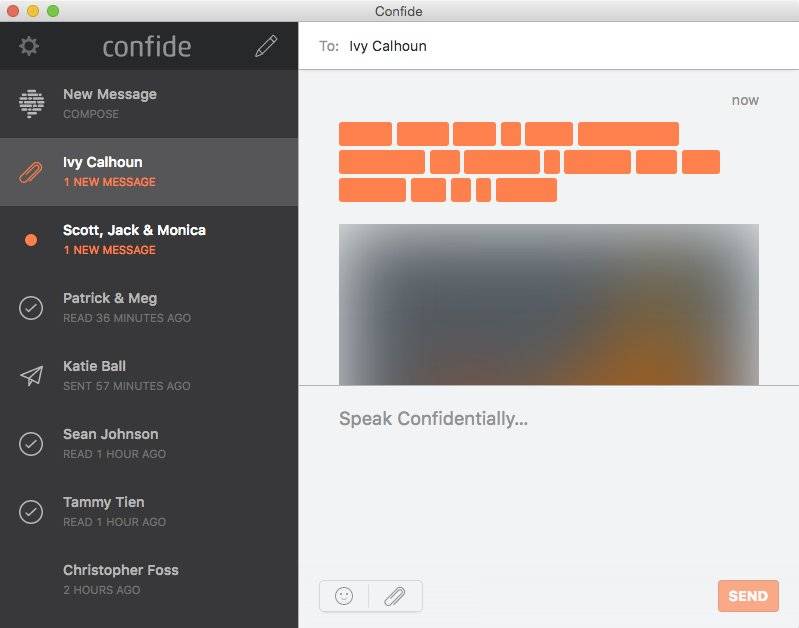Screen dimensions: 799x628
Task: Click the To recipient field
Action: (560, 46)
